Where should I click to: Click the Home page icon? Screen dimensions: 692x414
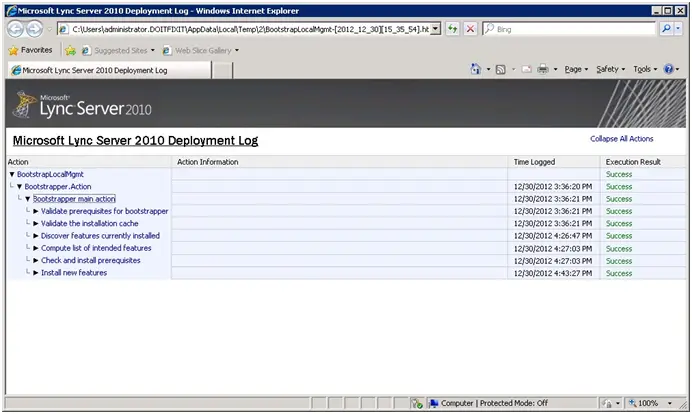(475, 69)
